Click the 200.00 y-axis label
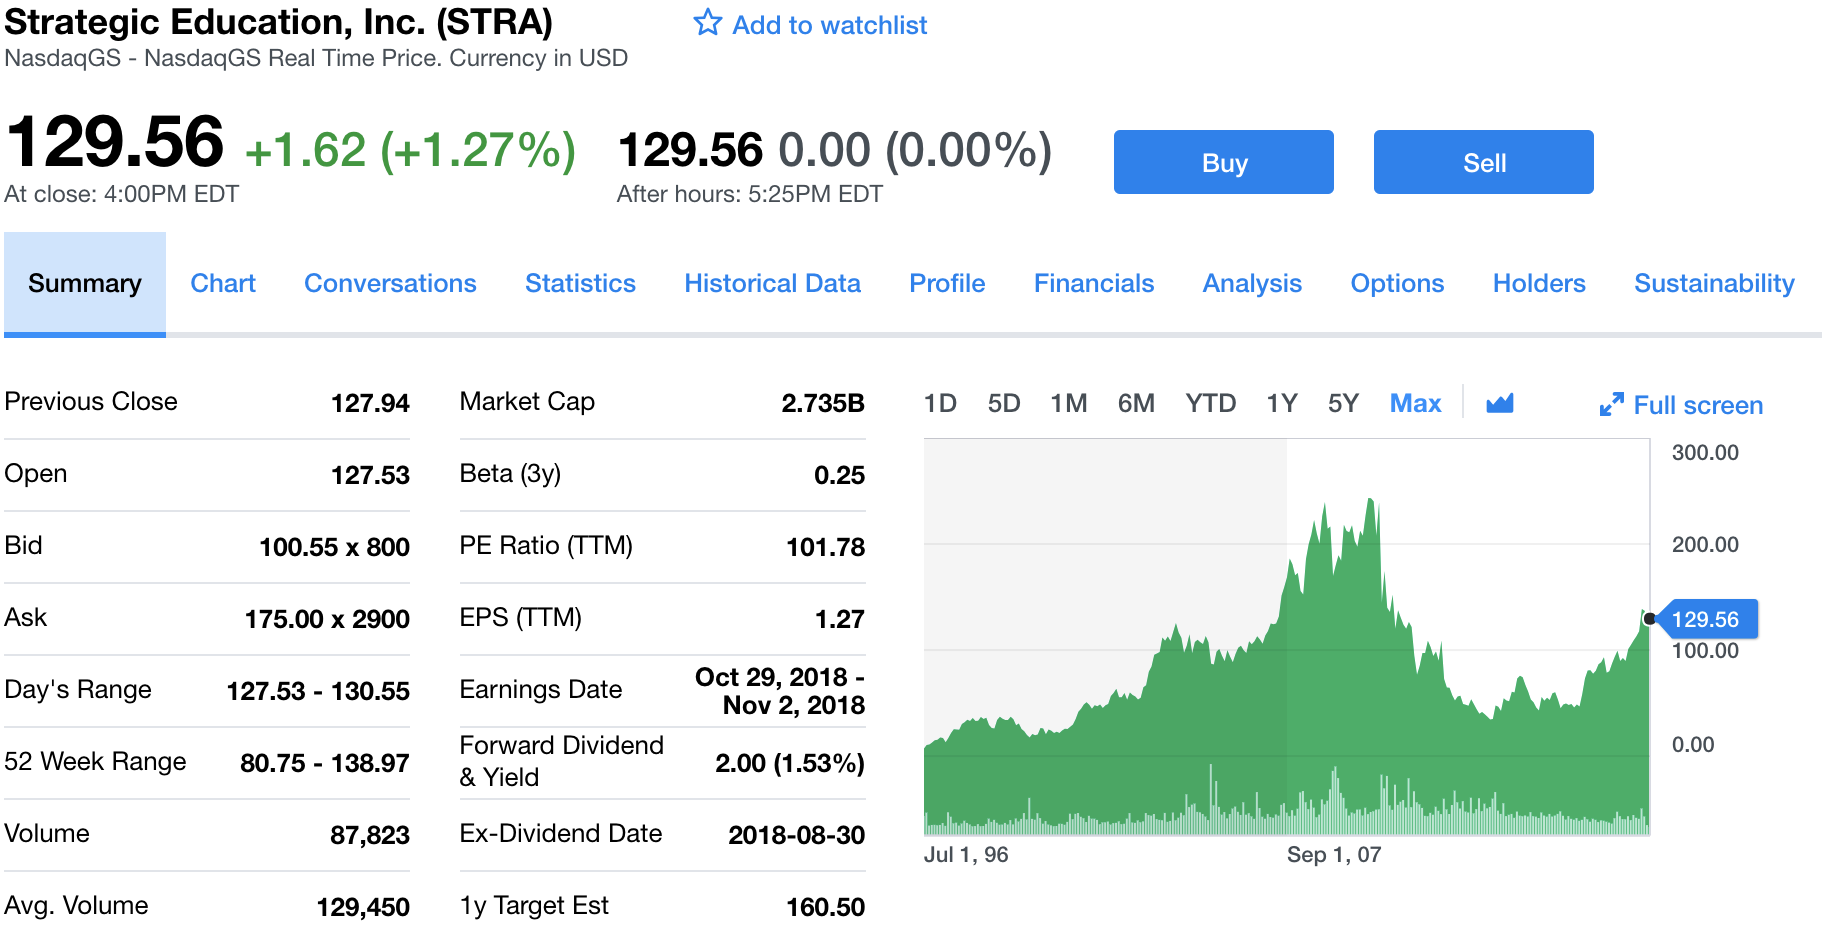Screen dimensions: 1822x940 point(1705,545)
